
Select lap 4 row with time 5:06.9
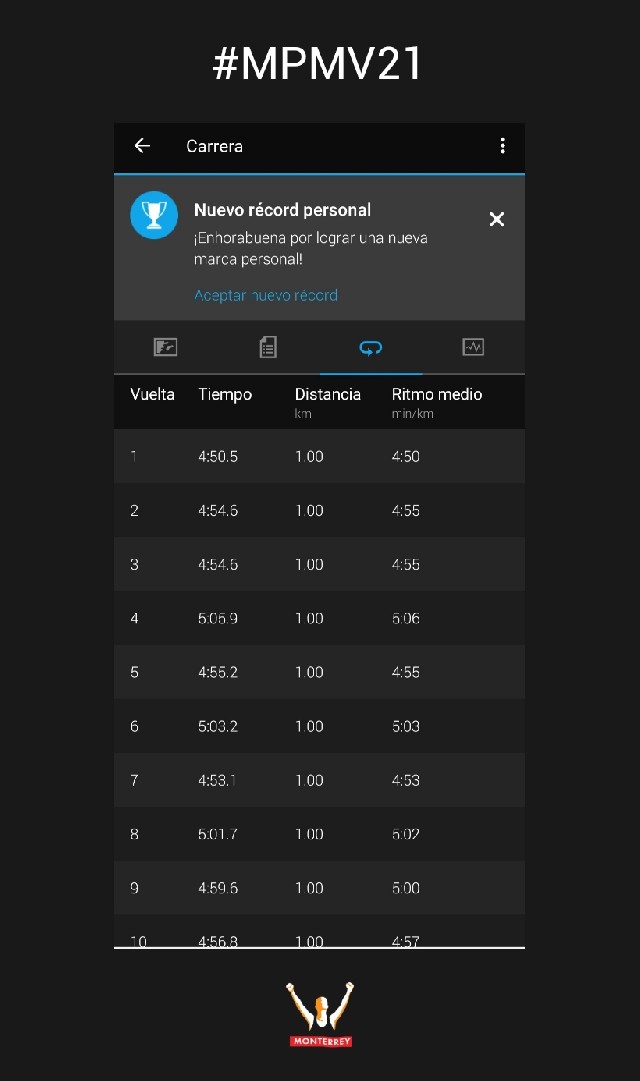[319, 618]
